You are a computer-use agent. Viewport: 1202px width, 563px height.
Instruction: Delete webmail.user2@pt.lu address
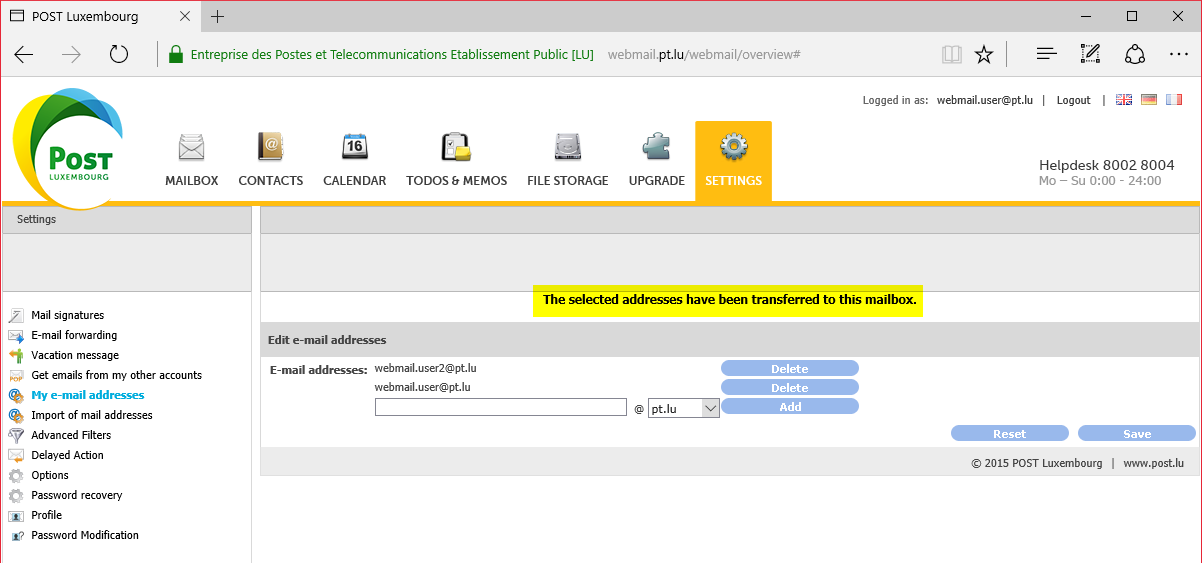click(x=789, y=368)
